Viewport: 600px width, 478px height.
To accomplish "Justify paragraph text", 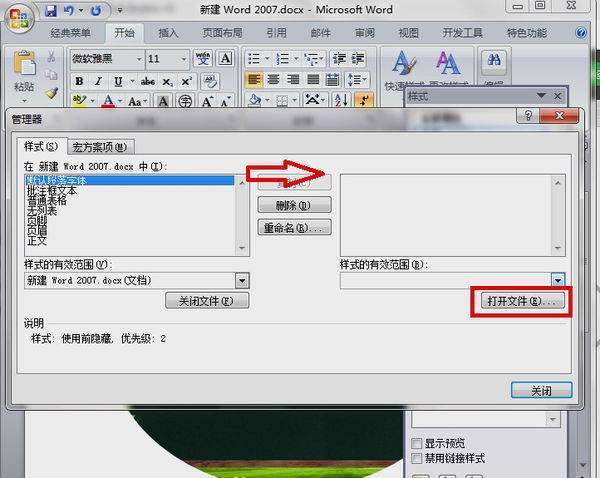I will pyautogui.click(x=313, y=80).
